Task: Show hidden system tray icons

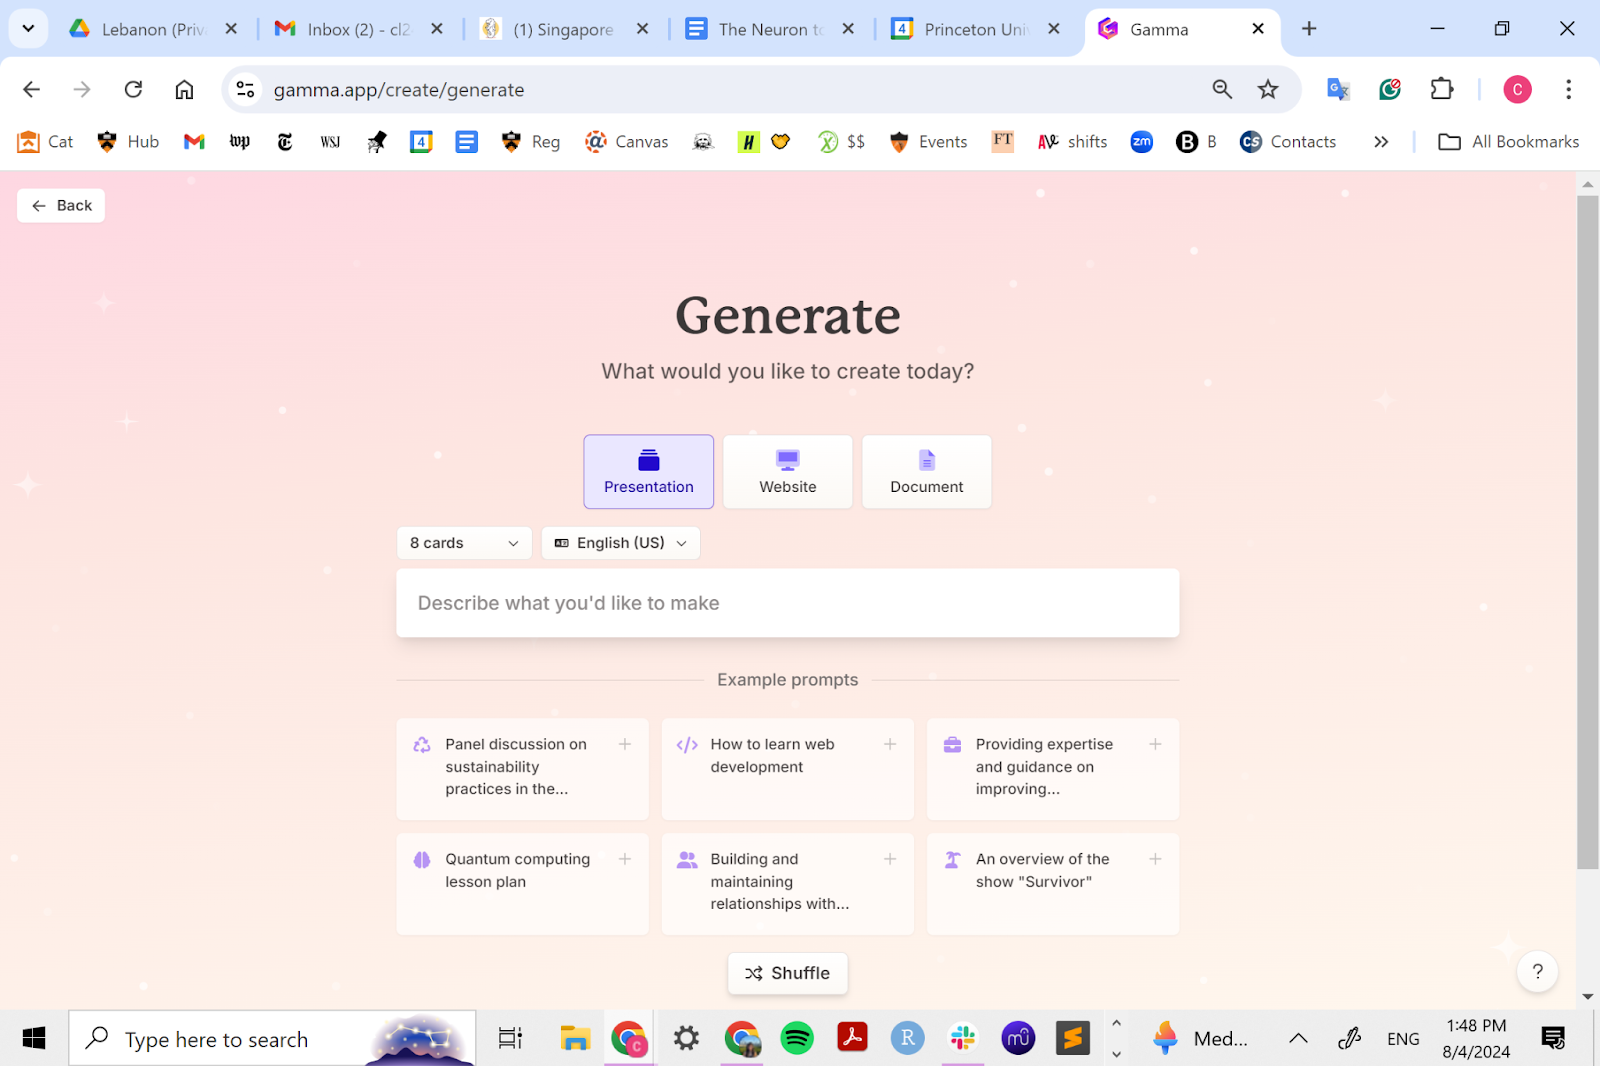Action: point(1298,1039)
